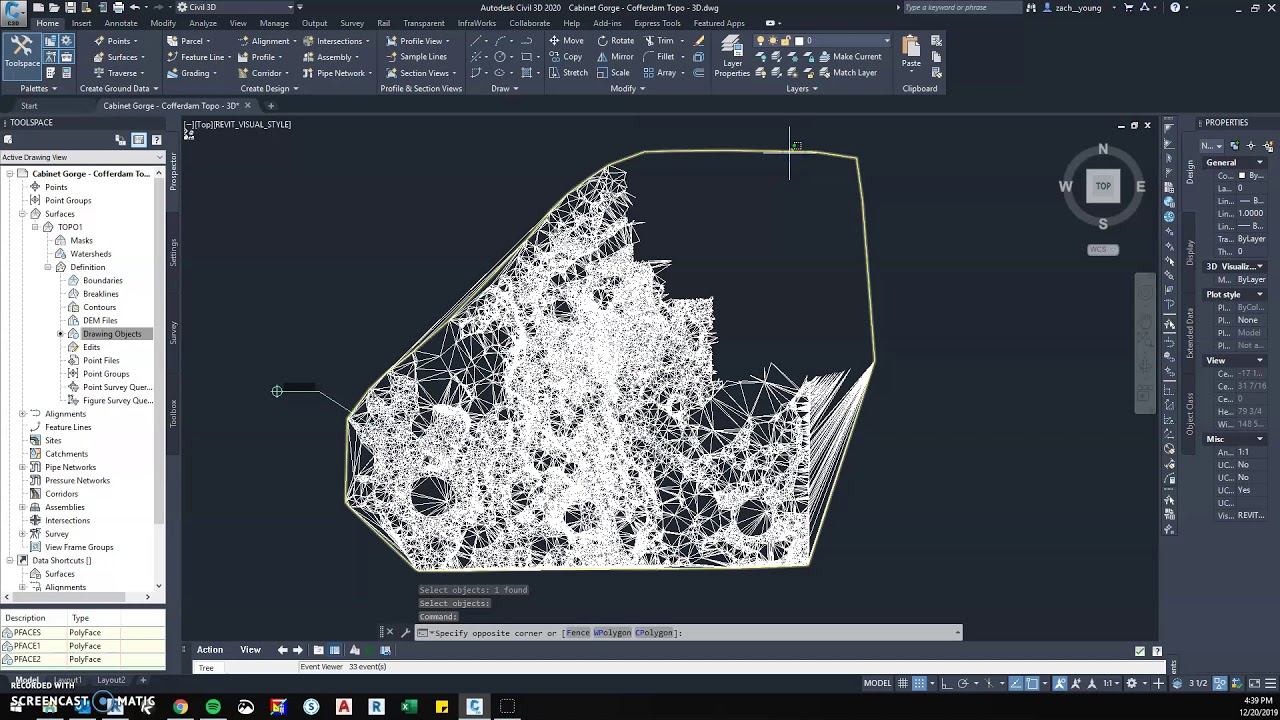This screenshot has width=1280, height=720.
Task: Select Drawing Objects in Toolspace tree
Action: tap(112, 334)
